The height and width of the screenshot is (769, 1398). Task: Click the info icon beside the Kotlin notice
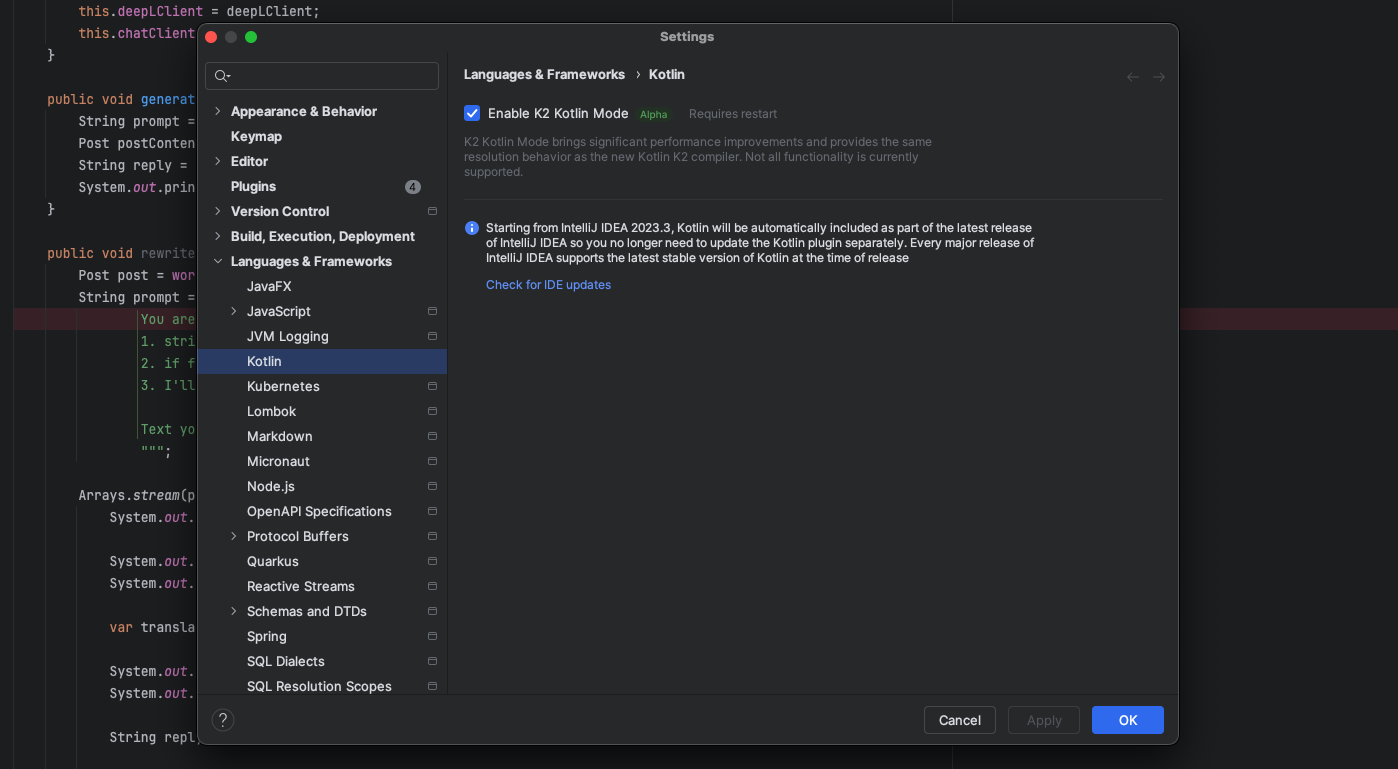(471, 228)
